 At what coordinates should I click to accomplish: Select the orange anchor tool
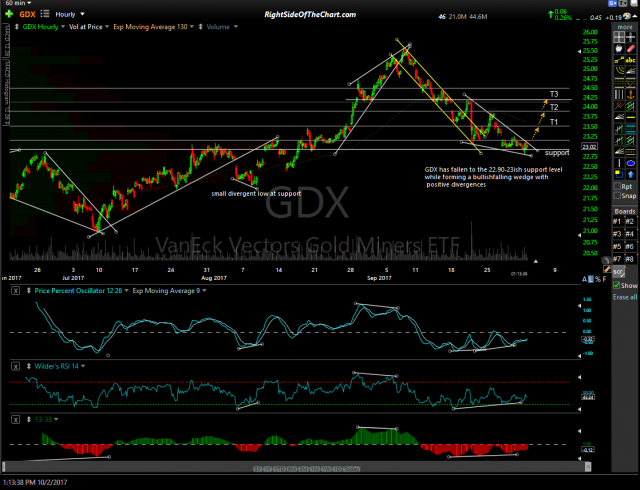click(x=631, y=95)
